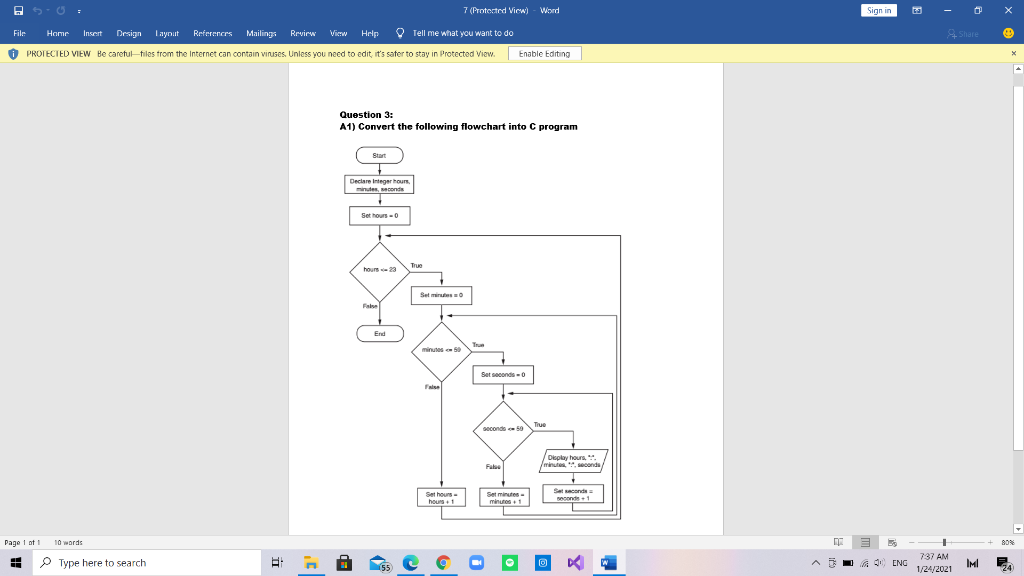Select the Undo icon
The height and width of the screenshot is (576, 1024).
36,10
